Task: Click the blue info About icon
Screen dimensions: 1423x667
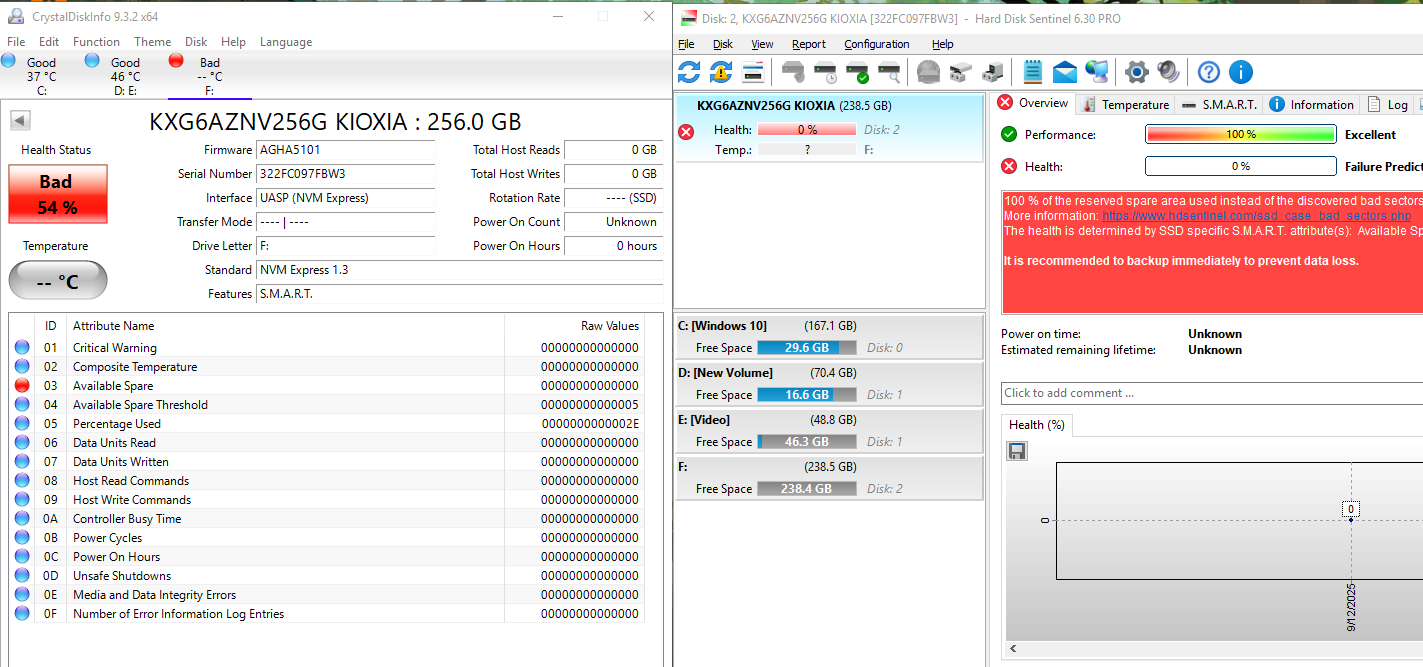Action: tap(1241, 72)
